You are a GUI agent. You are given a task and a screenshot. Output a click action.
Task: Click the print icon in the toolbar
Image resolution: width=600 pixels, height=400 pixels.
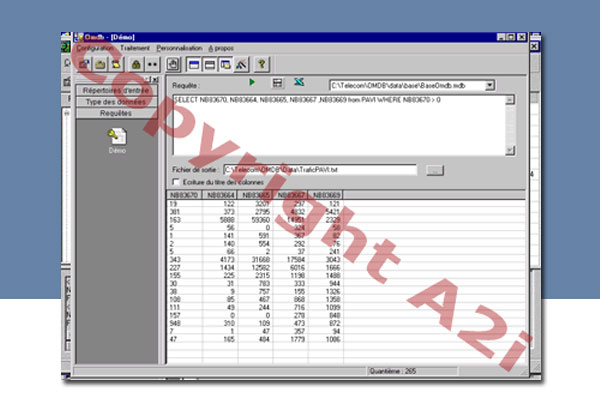coord(173,63)
